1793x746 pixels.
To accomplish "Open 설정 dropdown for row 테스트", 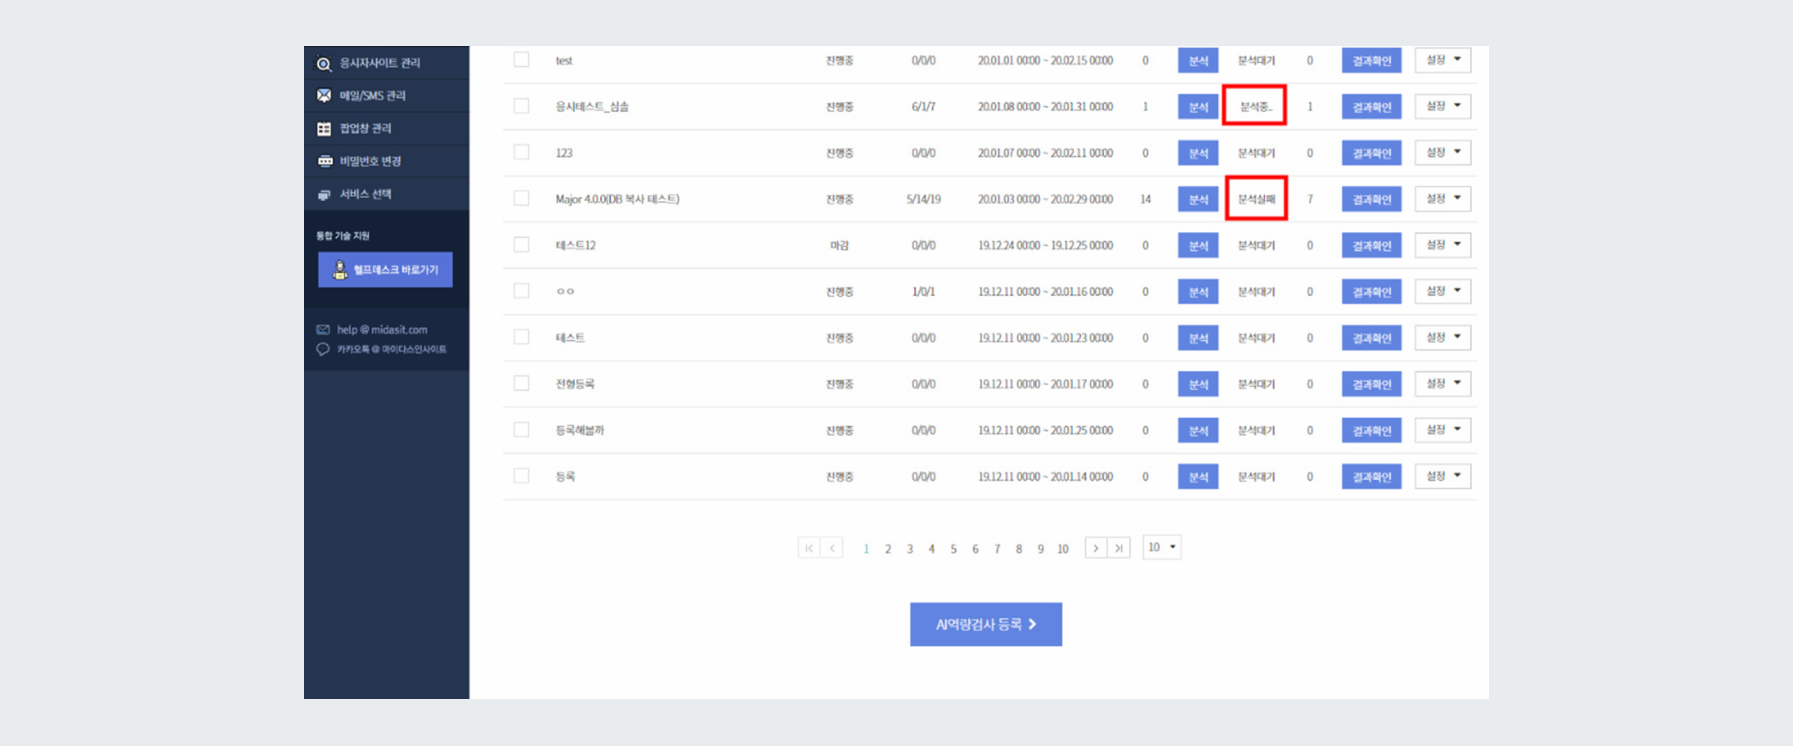I will 1443,337.
